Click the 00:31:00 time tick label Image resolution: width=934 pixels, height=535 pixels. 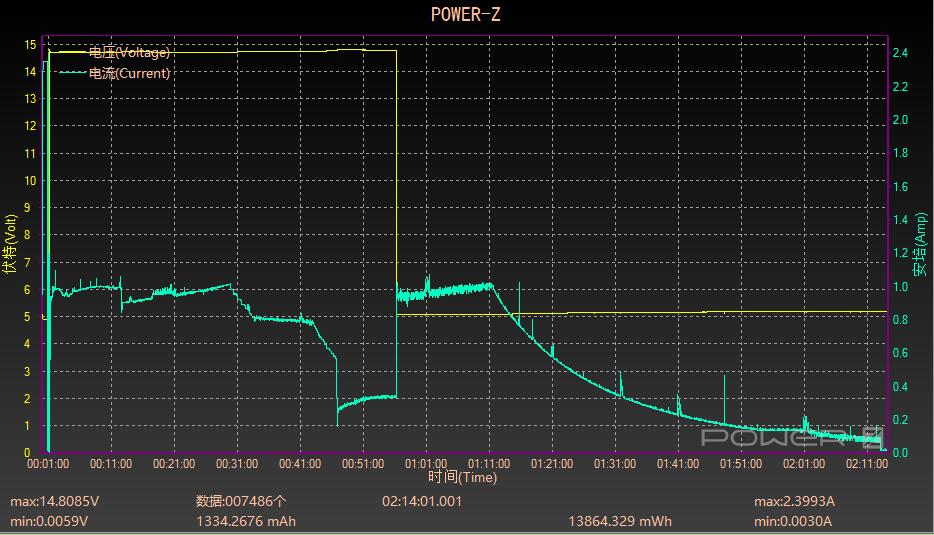pyautogui.click(x=237, y=464)
